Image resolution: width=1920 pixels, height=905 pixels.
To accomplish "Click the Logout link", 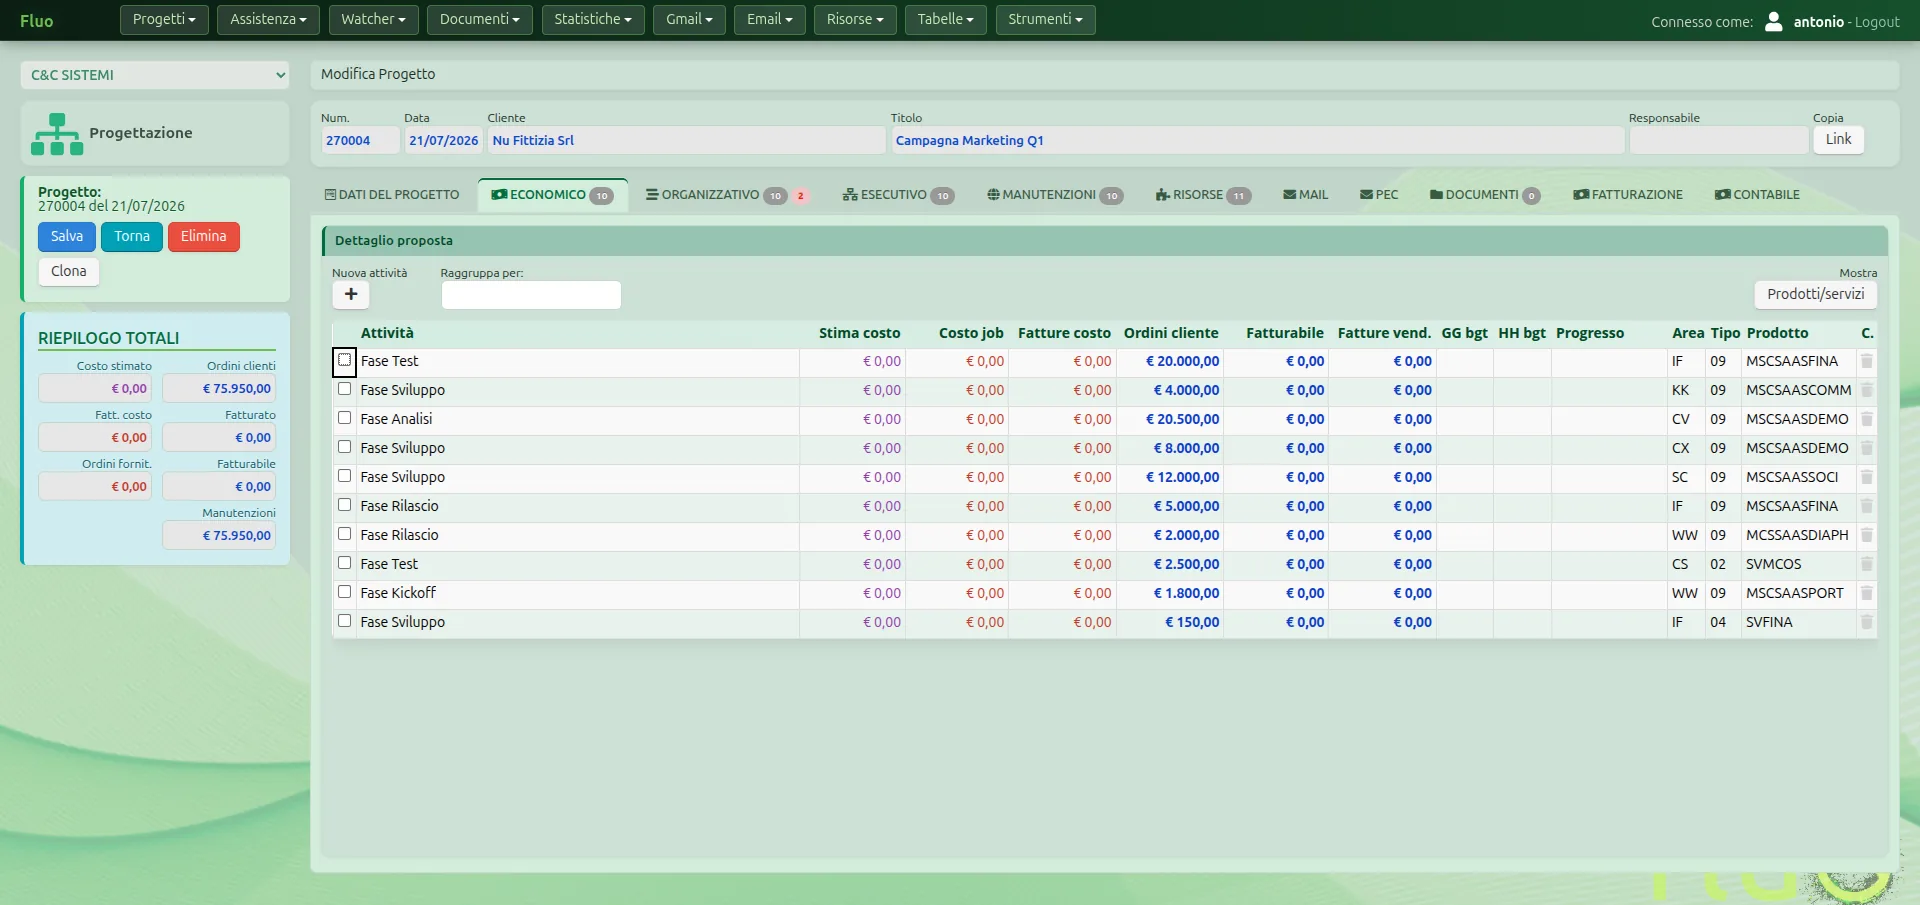I will 1877,22.
